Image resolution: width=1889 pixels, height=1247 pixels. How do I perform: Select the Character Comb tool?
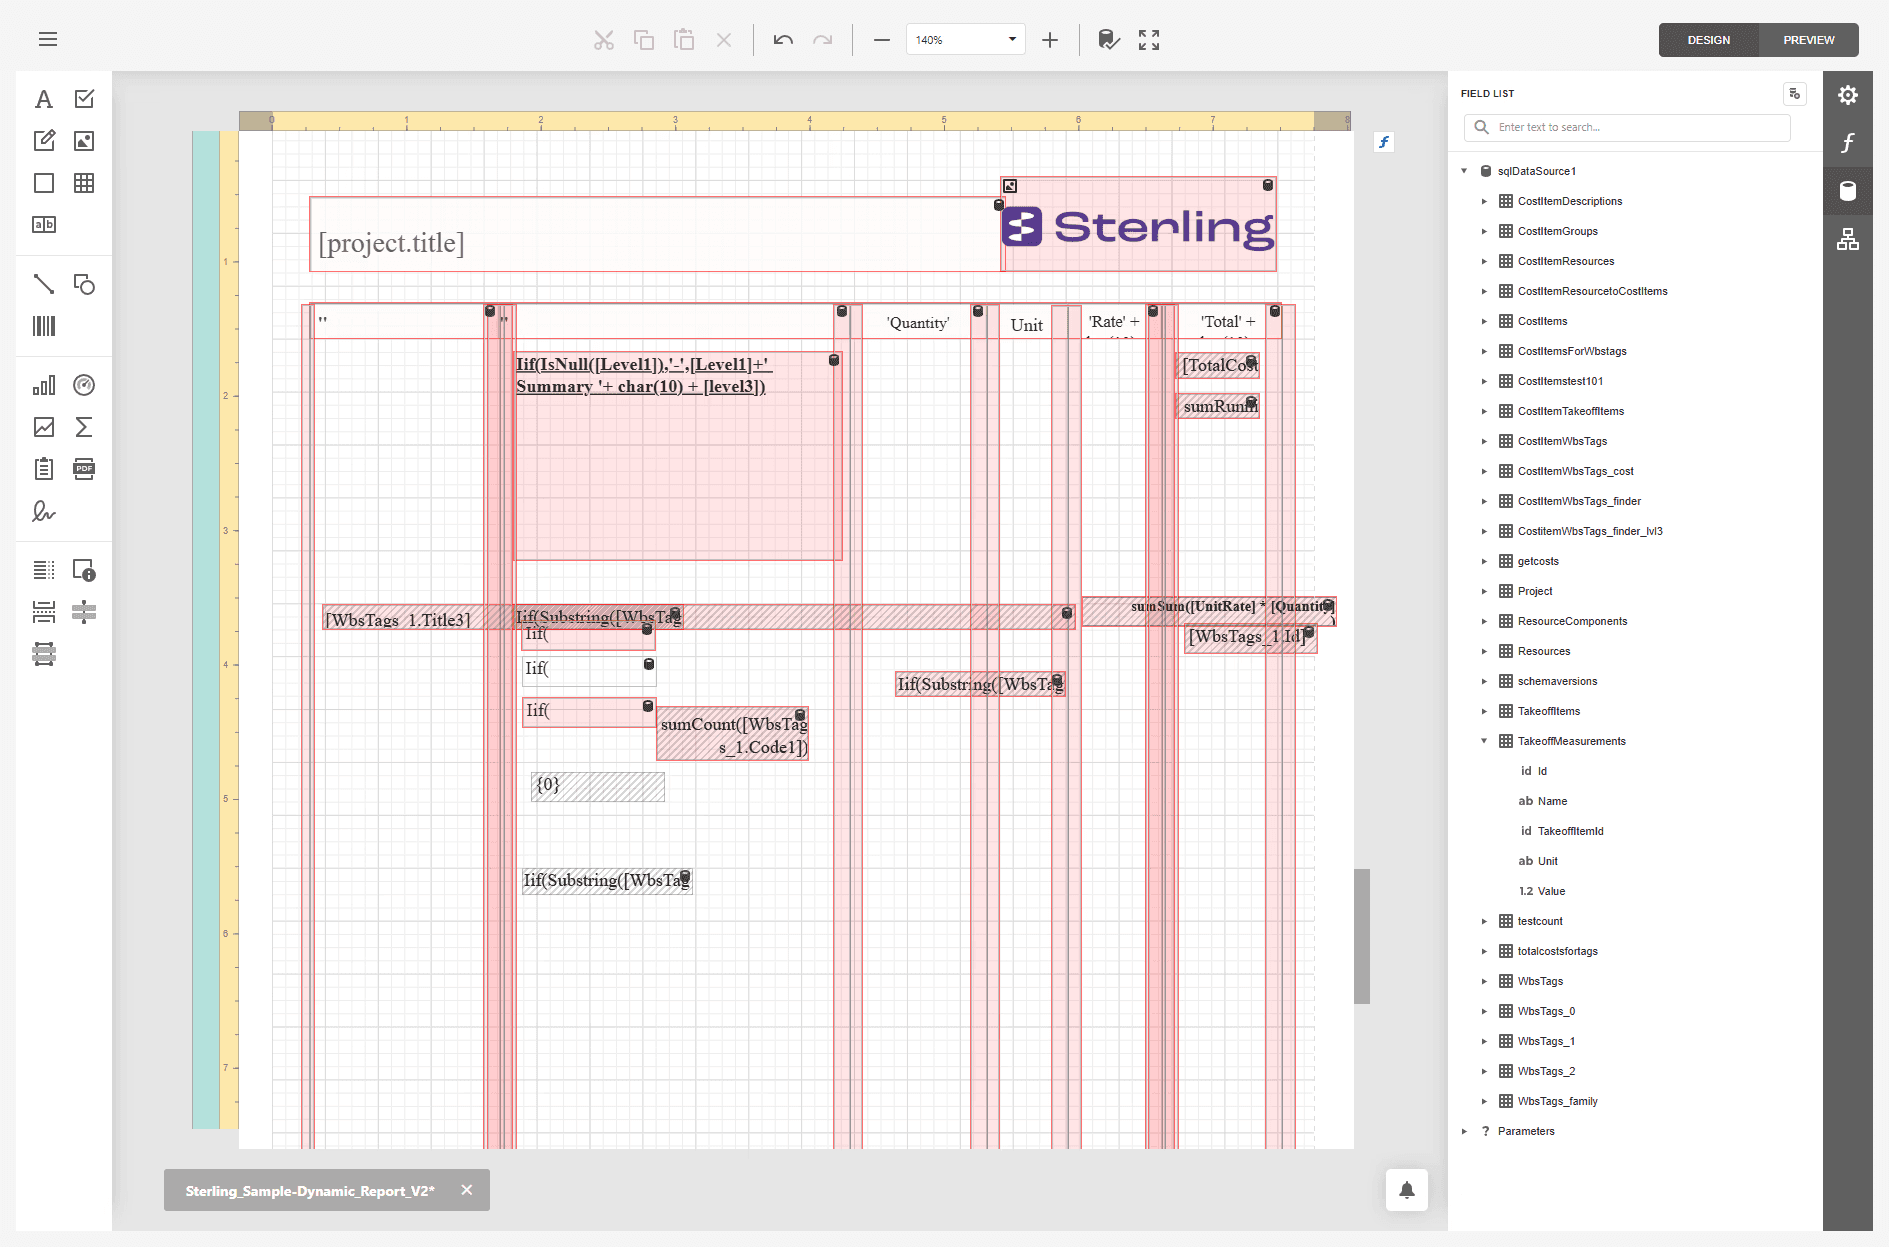[44, 224]
